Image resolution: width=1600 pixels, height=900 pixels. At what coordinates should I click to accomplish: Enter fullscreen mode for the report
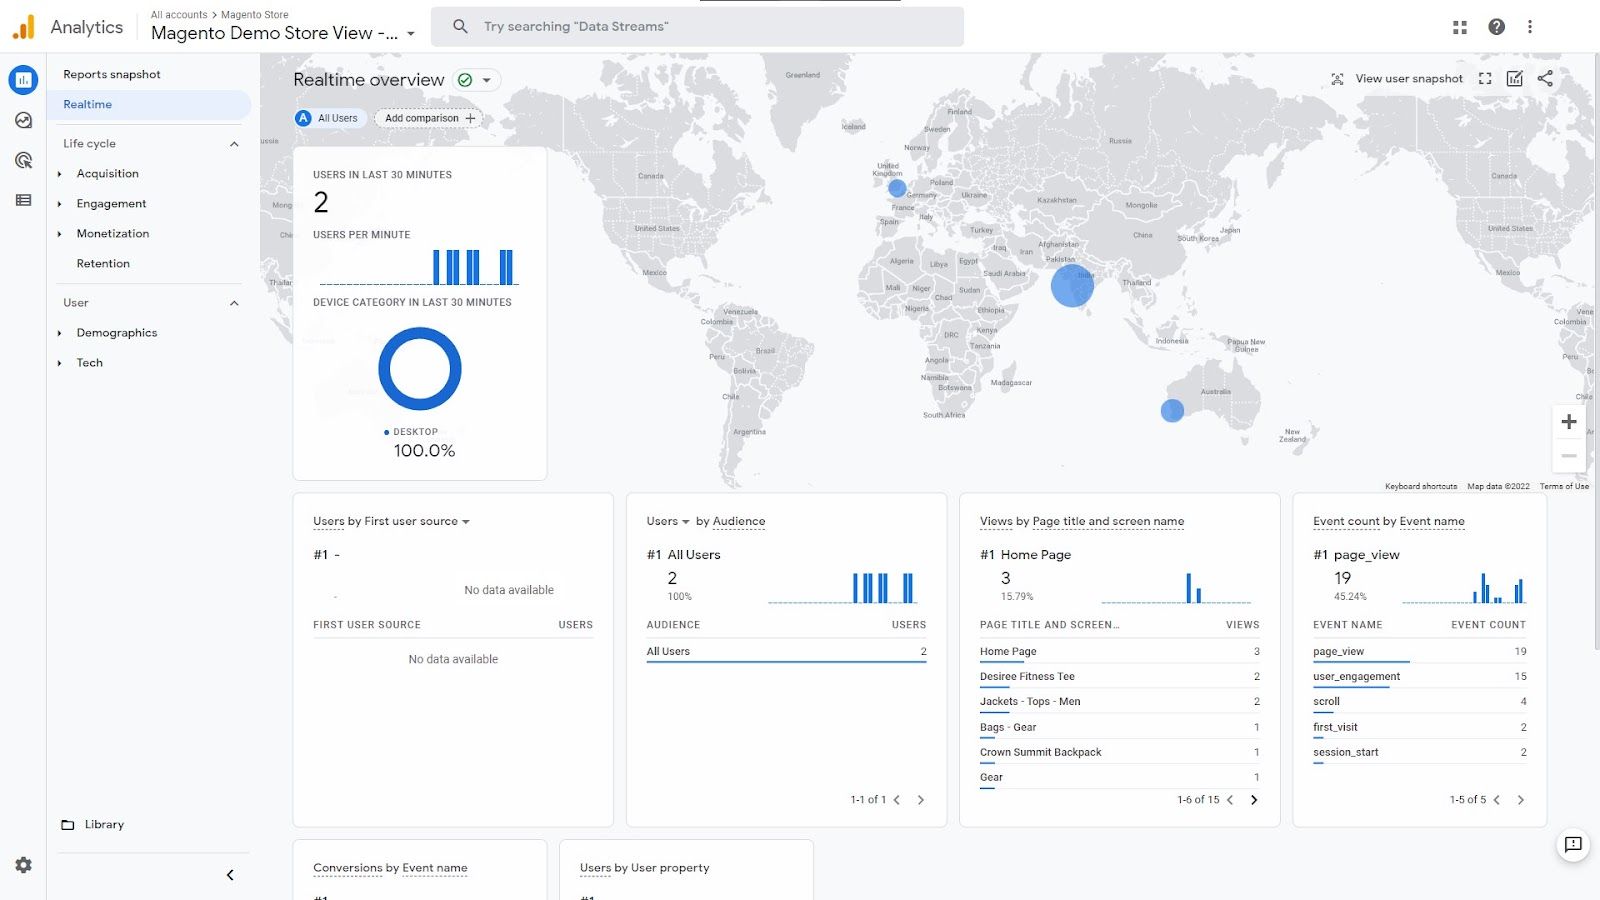point(1485,78)
